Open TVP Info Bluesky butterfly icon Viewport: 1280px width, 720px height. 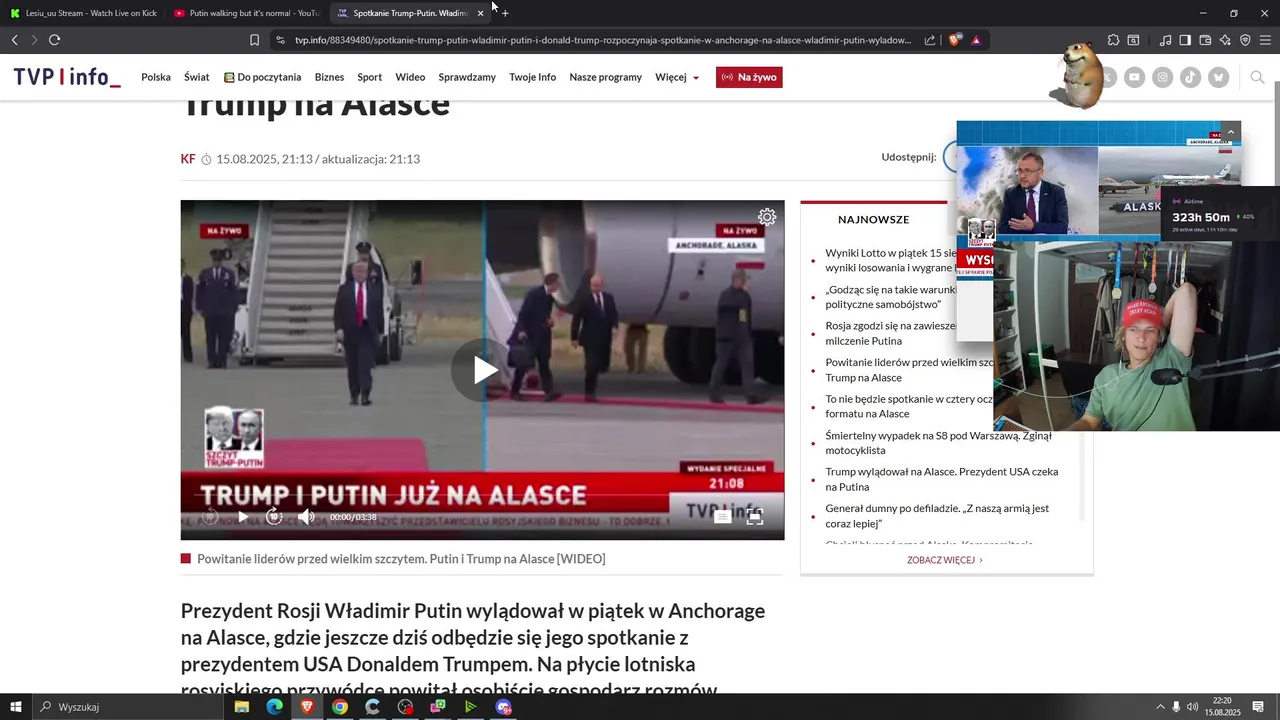(x=1218, y=77)
